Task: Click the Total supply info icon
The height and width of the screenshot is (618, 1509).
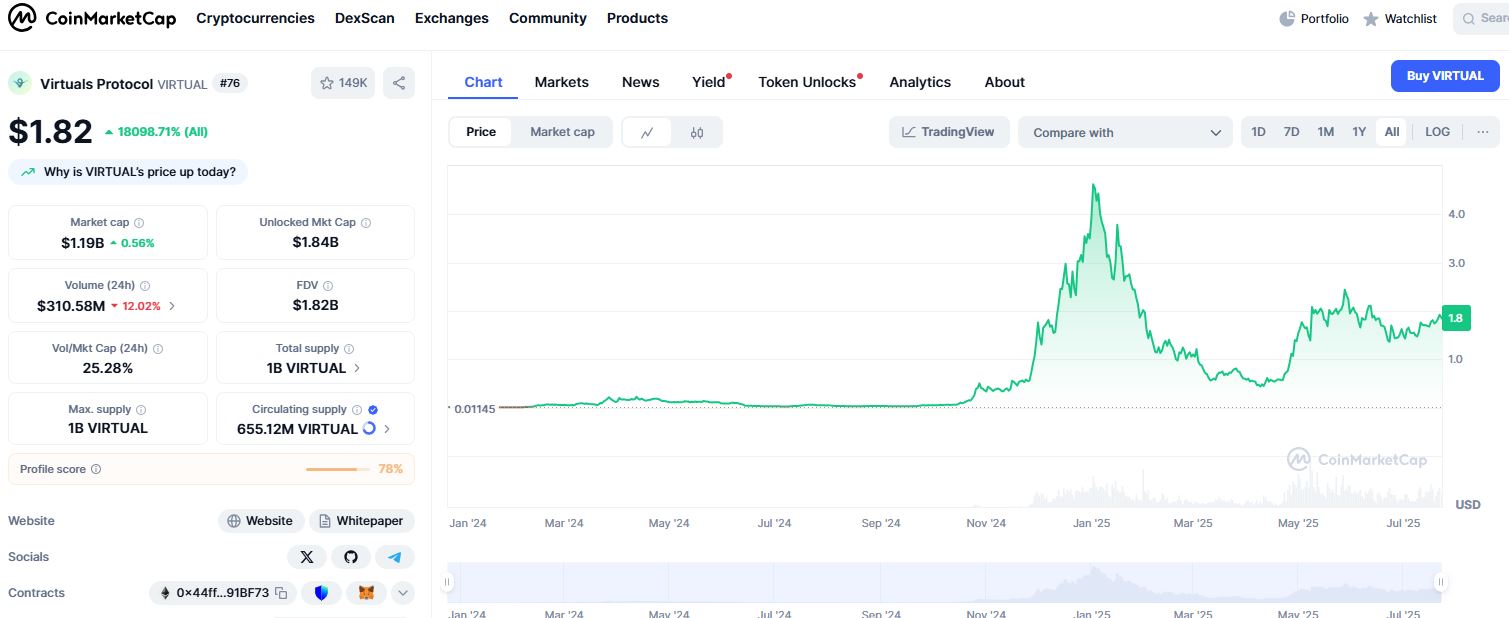Action: coord(349,349)
